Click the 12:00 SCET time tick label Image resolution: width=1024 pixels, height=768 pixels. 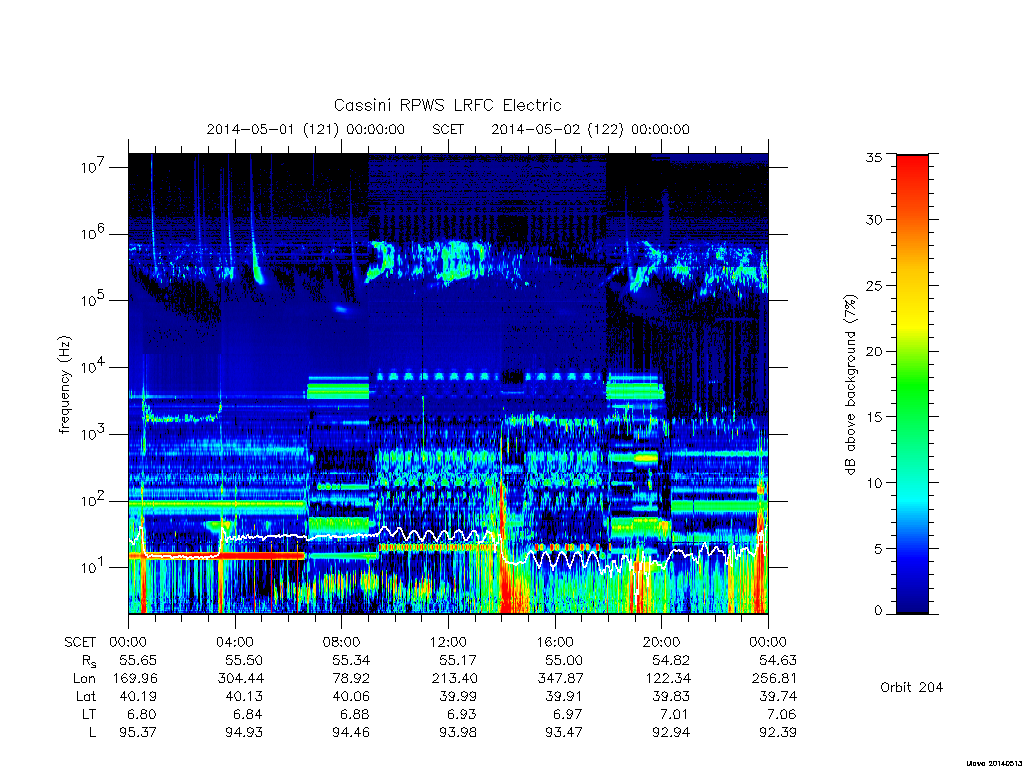coord(448,642)
